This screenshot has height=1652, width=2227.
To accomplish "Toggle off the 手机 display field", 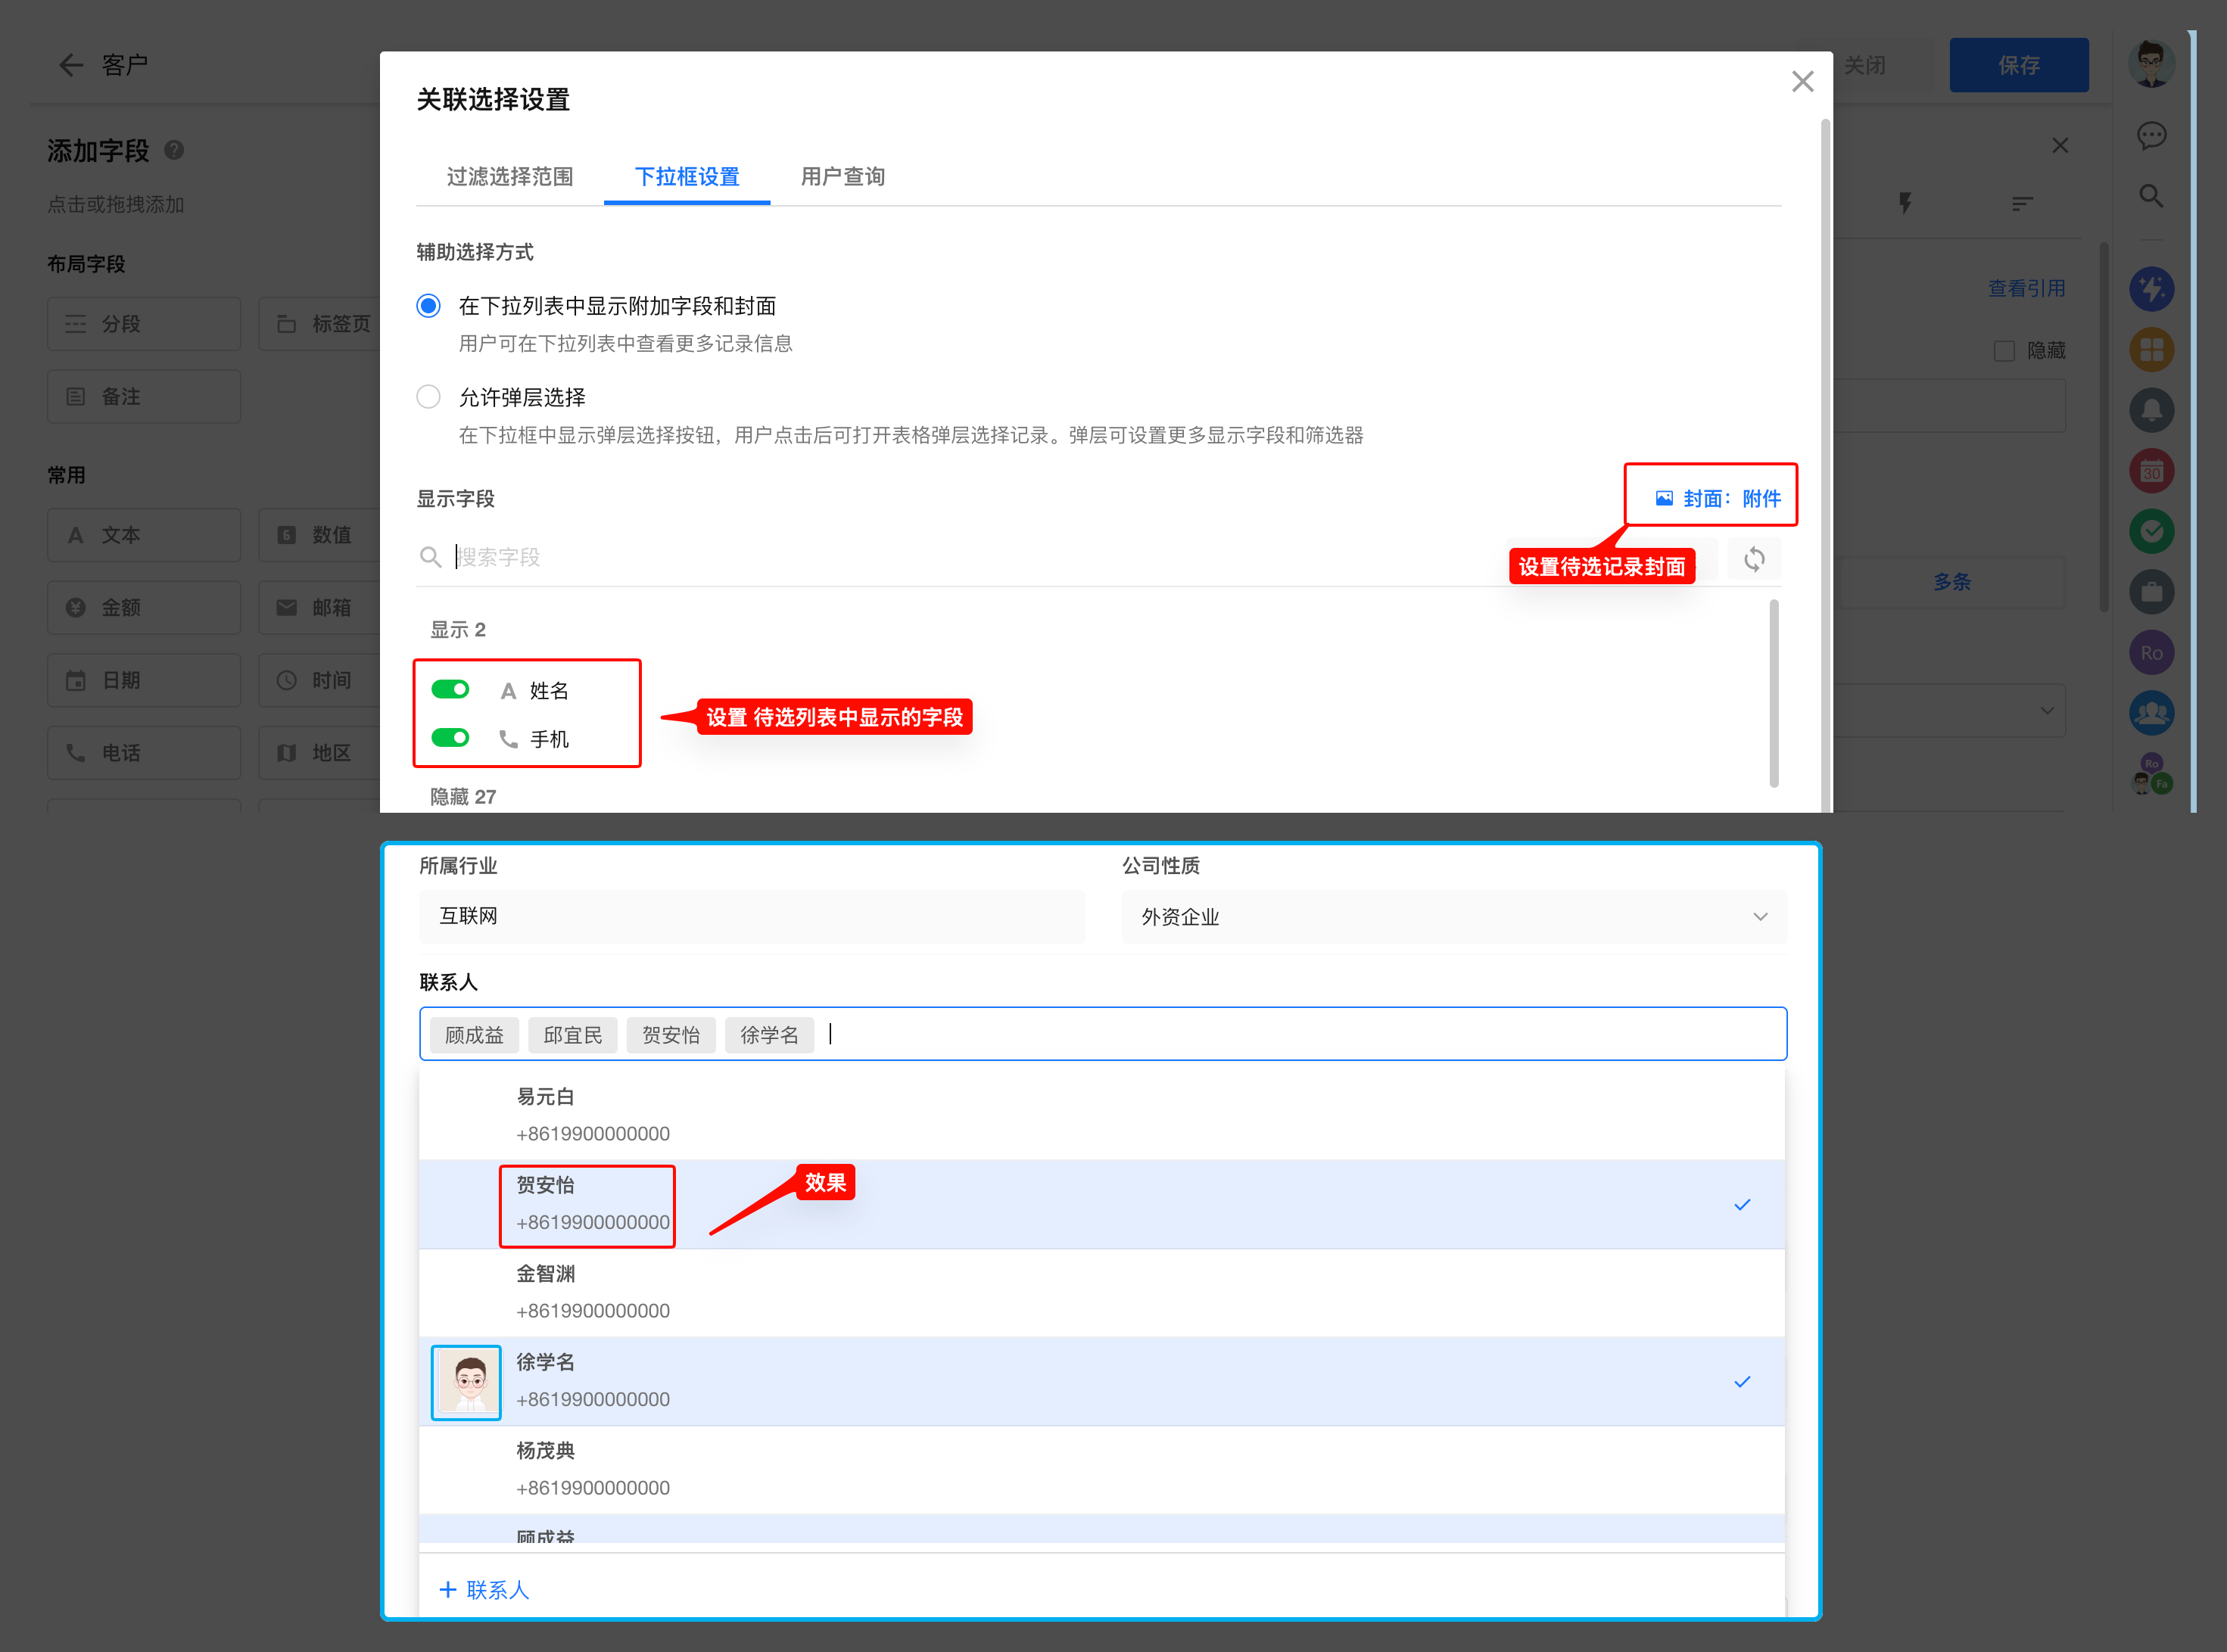I will tap(450, 738).
